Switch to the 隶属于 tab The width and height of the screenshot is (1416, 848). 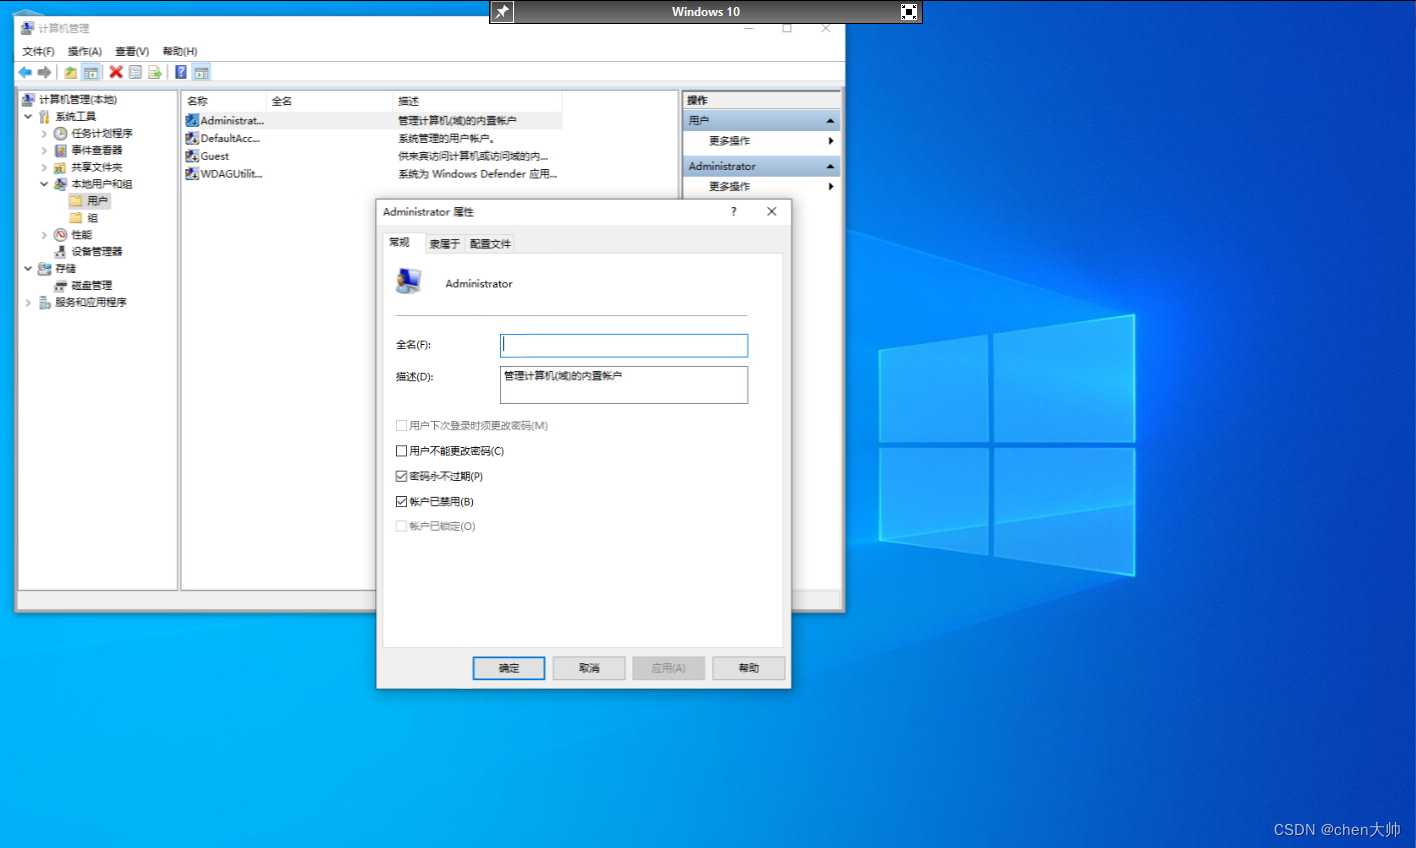coord(444,244)
